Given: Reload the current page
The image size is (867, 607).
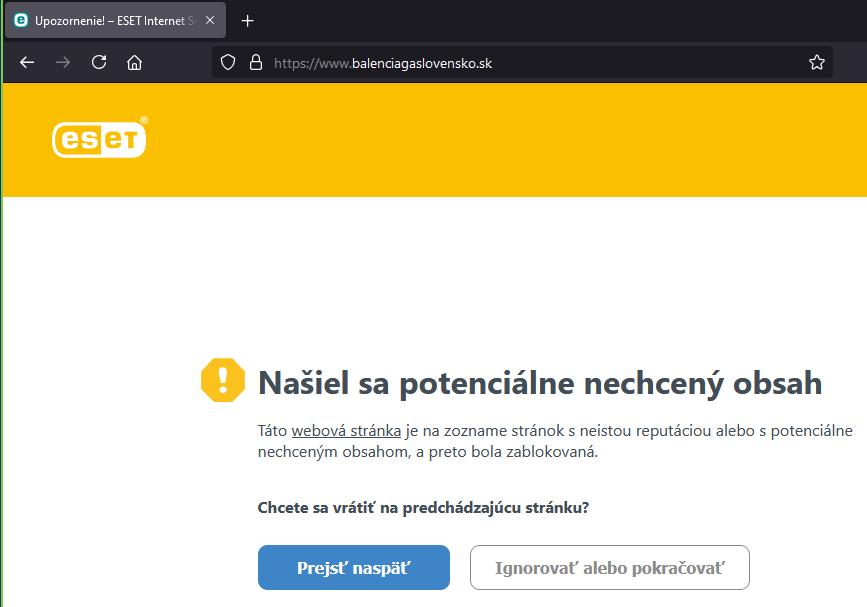Looking at the screenshot, I should point(99,62).
